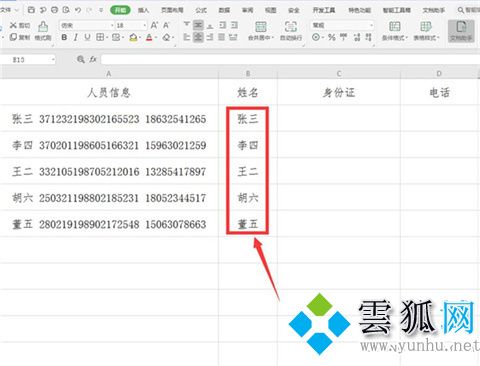Open the Conditional Formatting button
The image size is (480, 366).
click(x=395, y=31)
